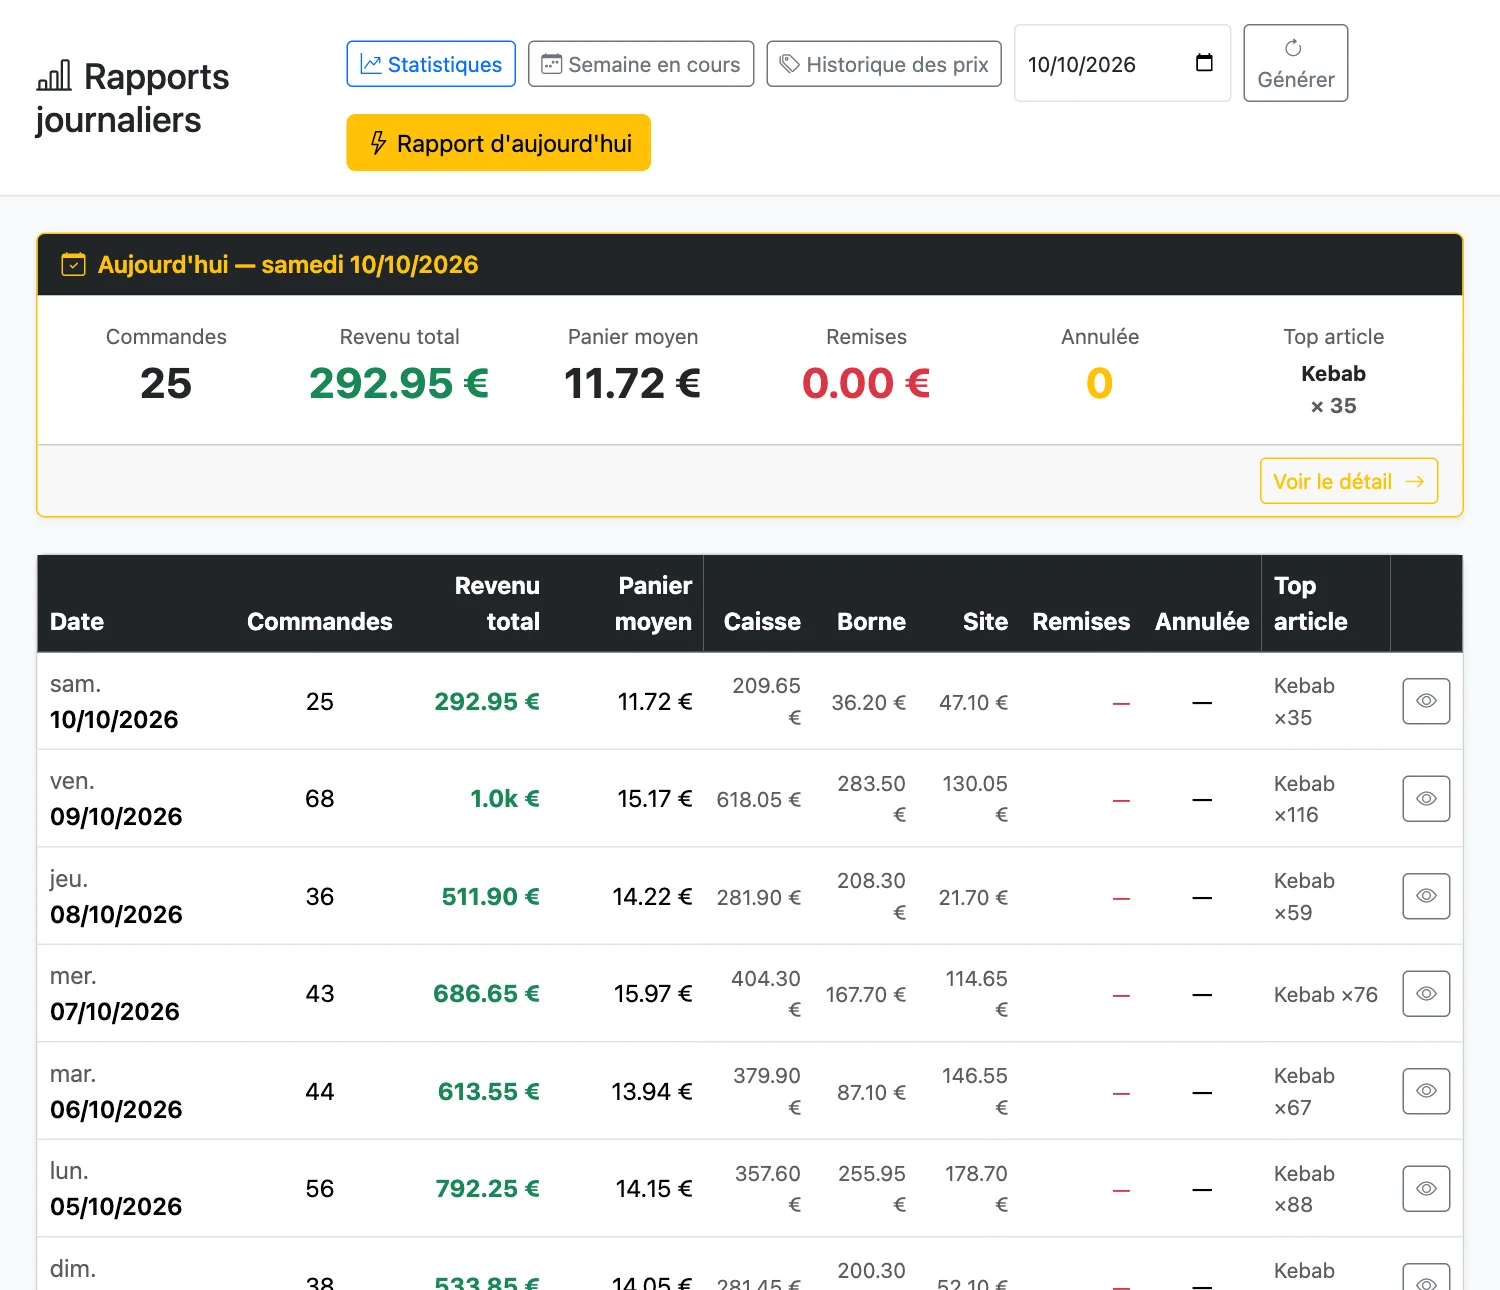The width and height of the screenshot is (1500, 1290).
Task: View details for mer. 07/10/2026 row
Action: click(1426, 994)
